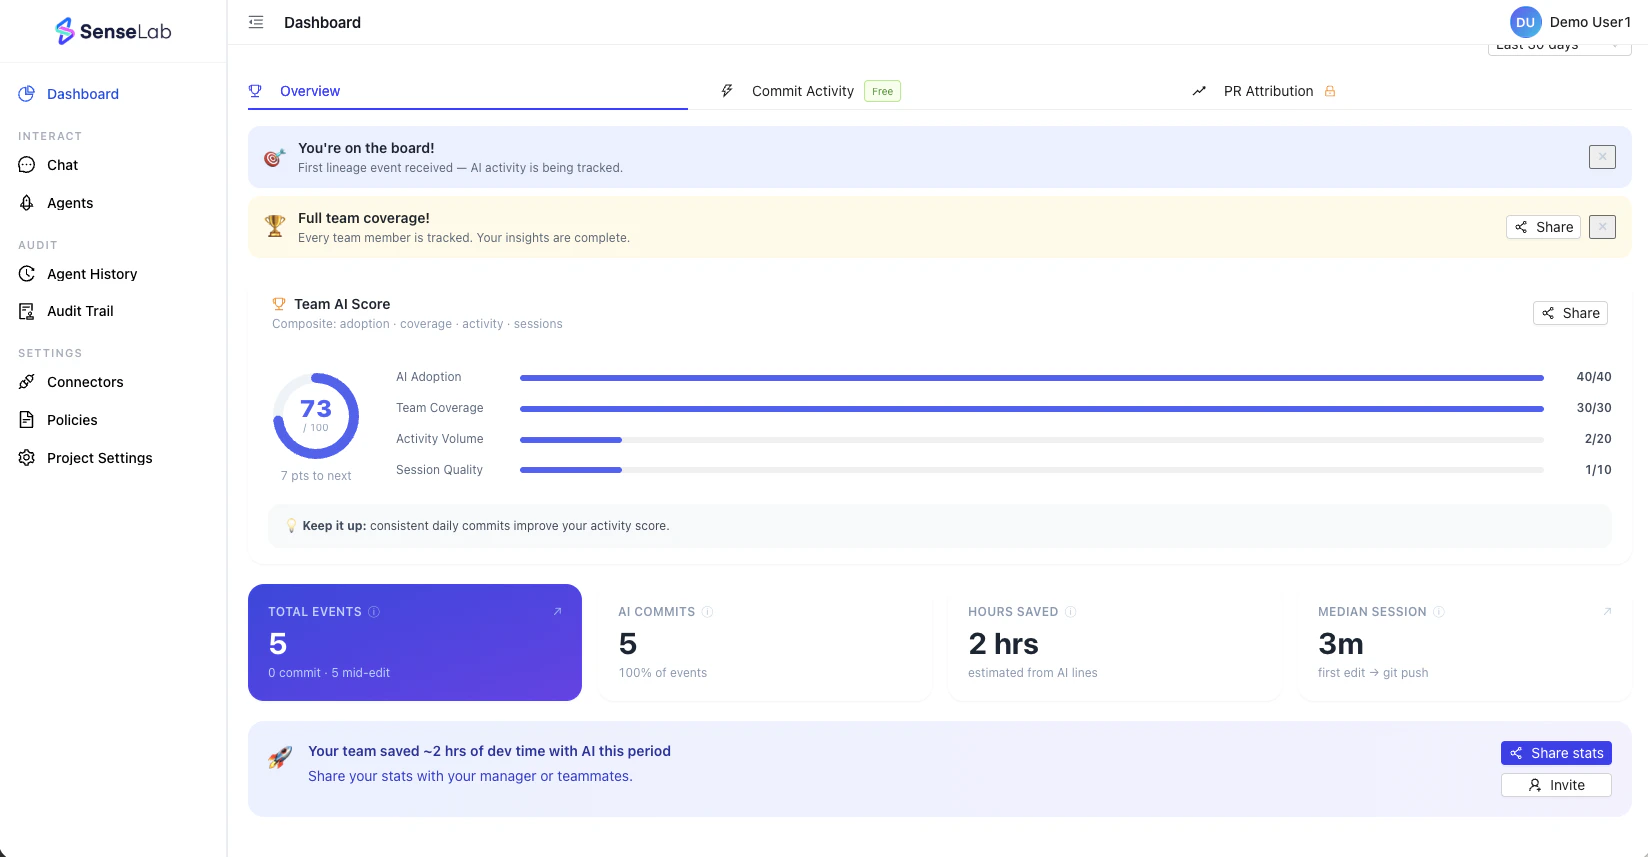Click the Connectors plug icon
Image resolution: width=1648 pixels, height=857 pixels.
click(27, 382)
